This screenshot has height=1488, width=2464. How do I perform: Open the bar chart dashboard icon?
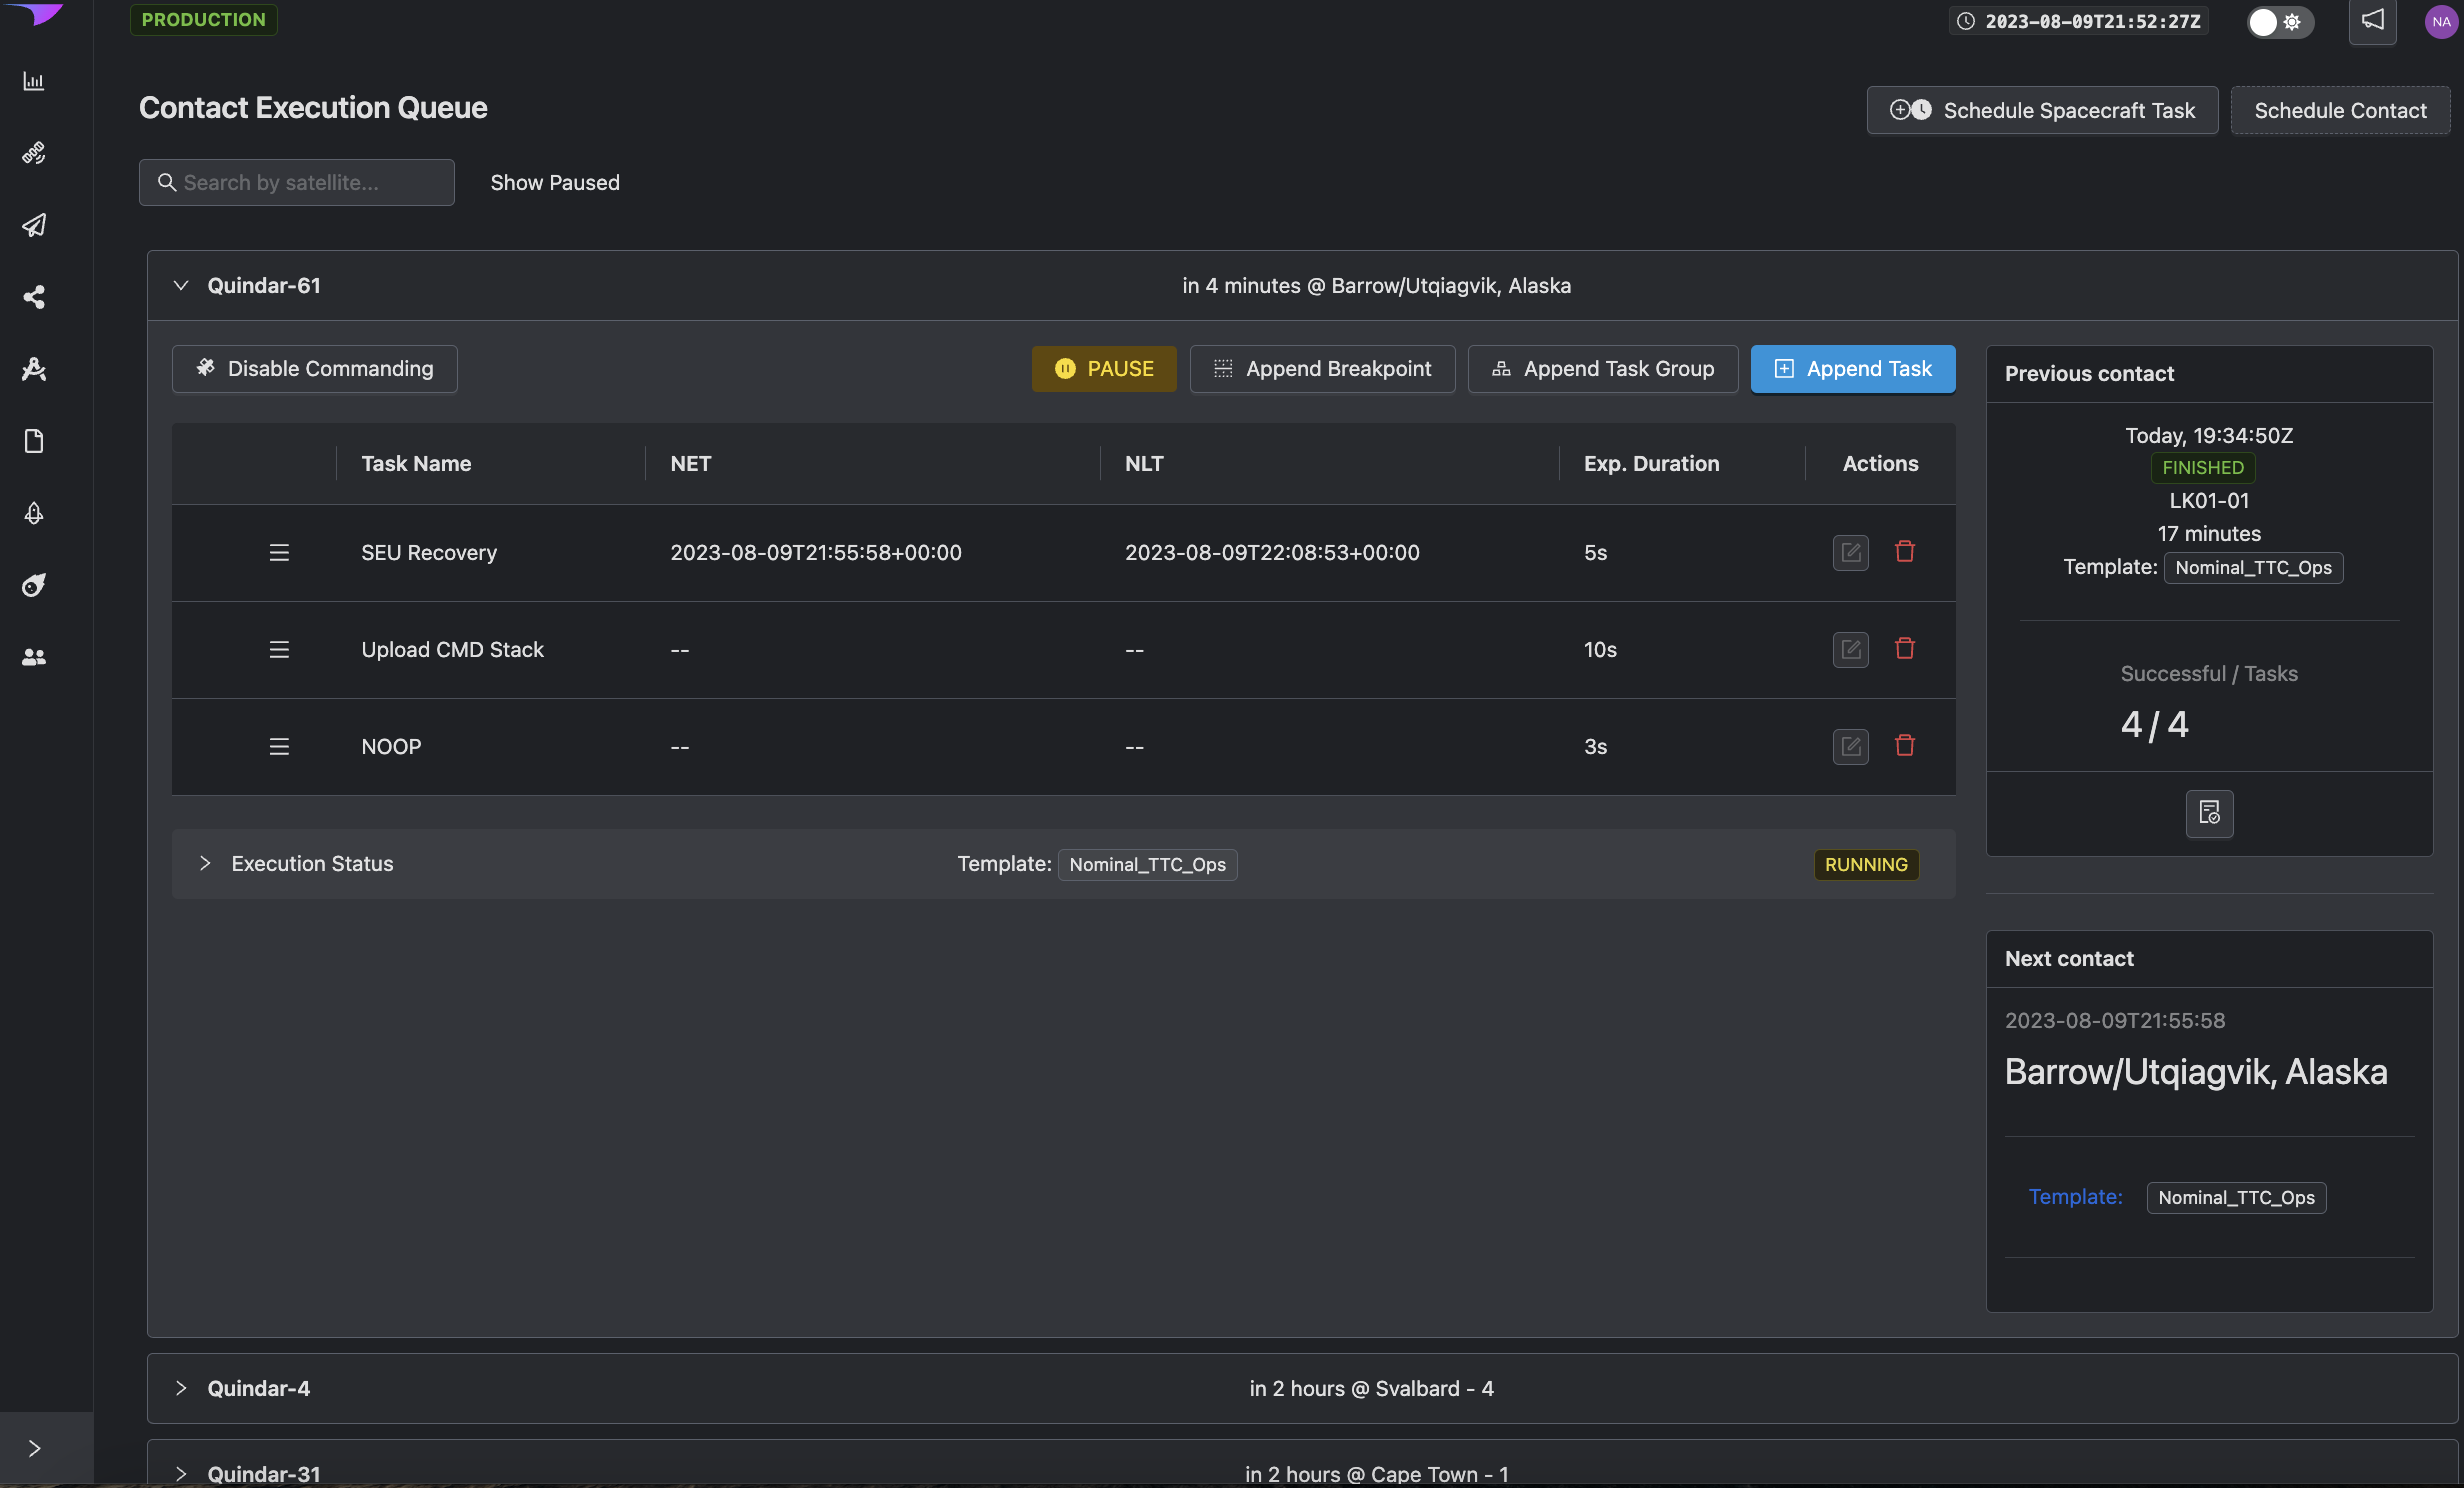34,81
